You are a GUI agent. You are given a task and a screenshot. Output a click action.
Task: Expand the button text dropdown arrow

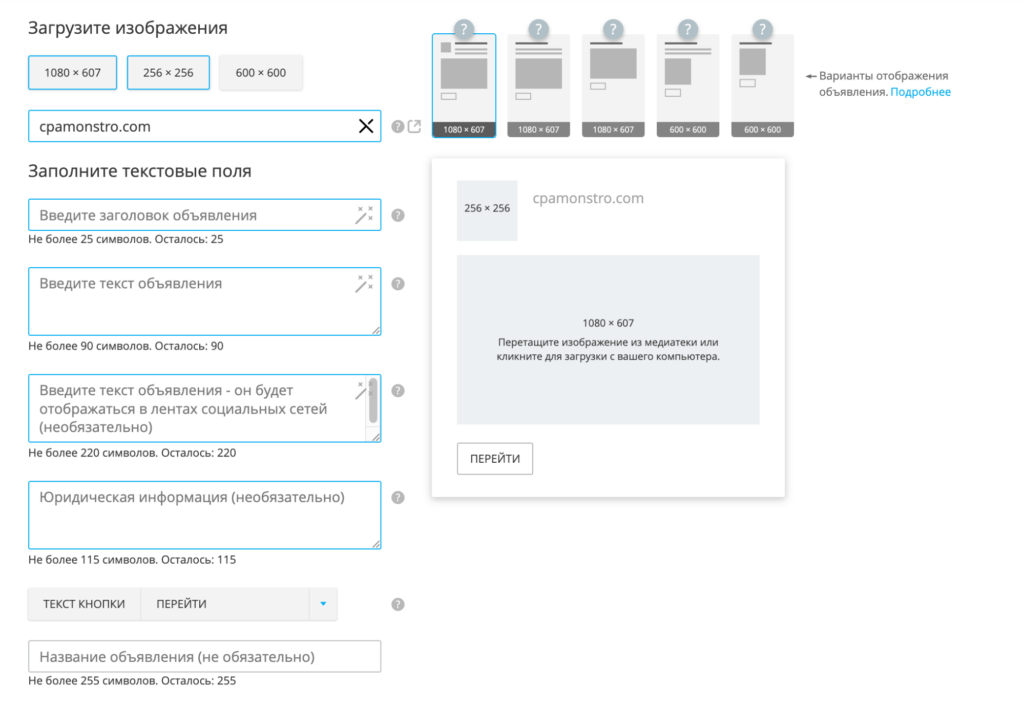pyautogui.click(x=323, y=604)
